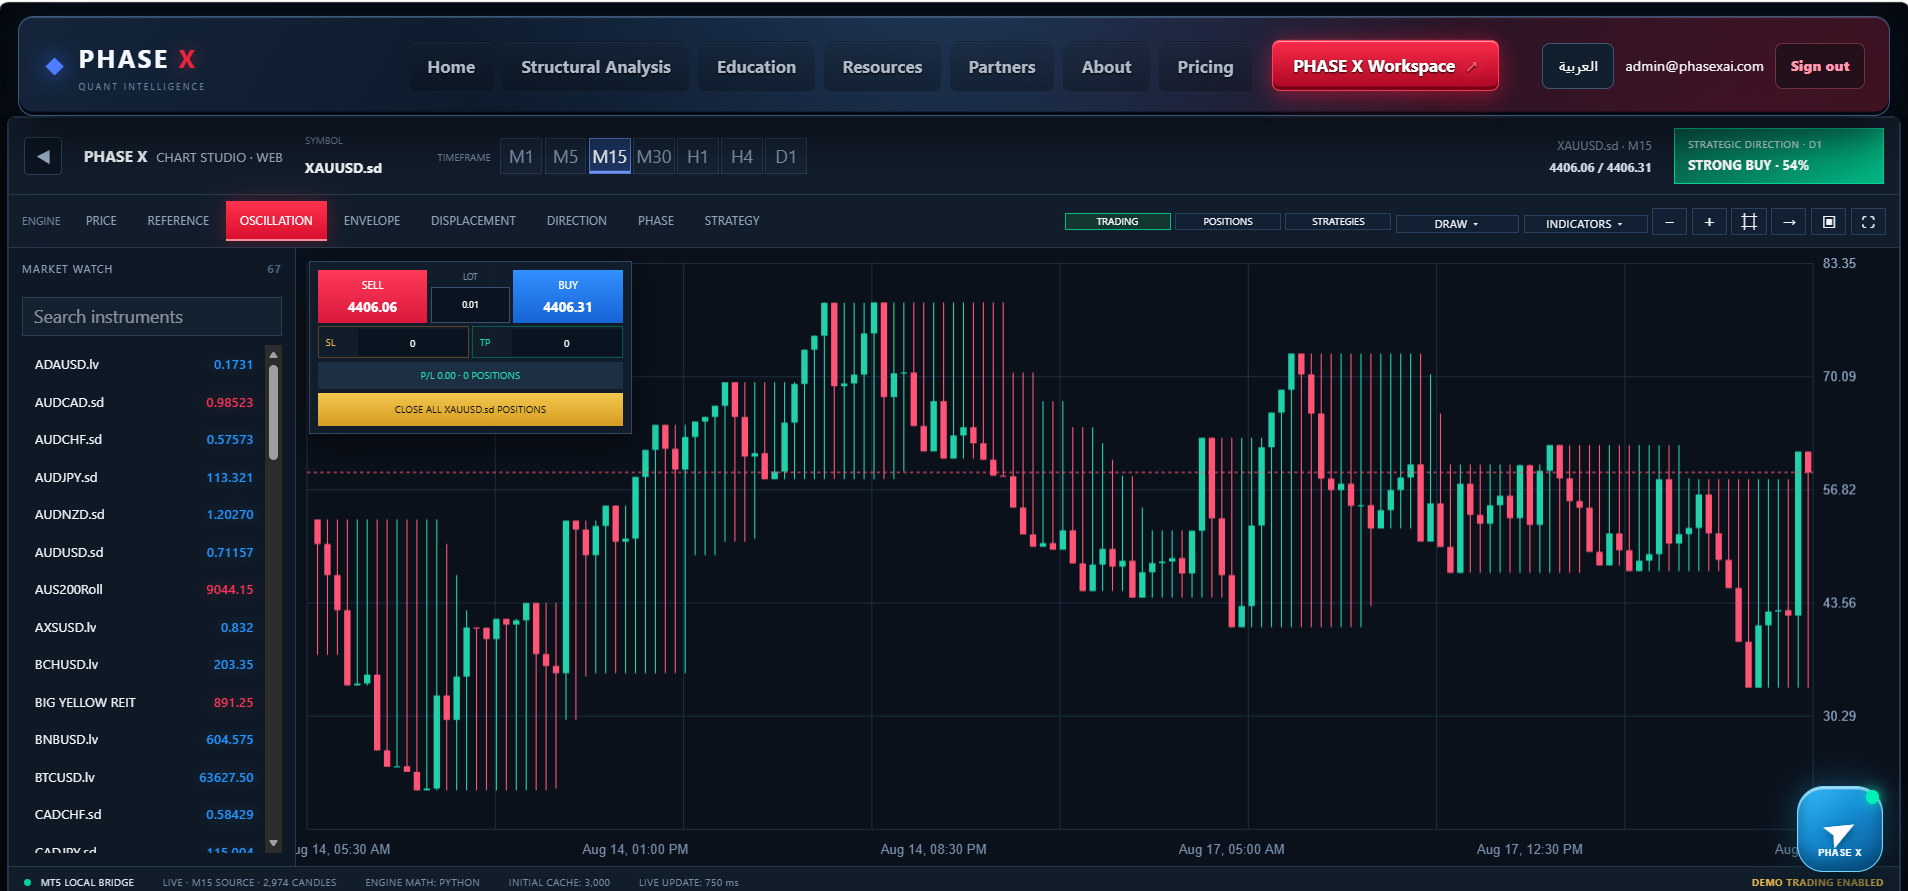Click the scroll down arrow in Market Watch
Image resolution: width=1908 pixels, height=891 pixels.
273,843
